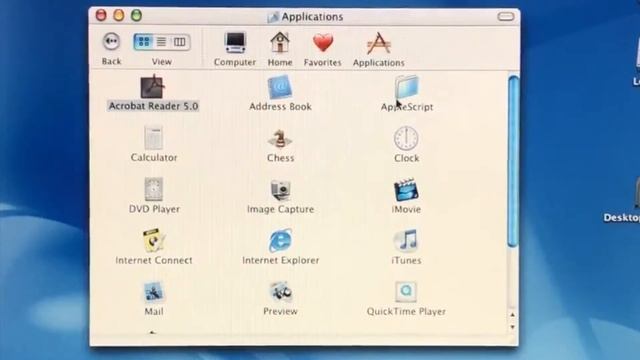640x360 pixels.
Task: Select the iMovie clapperboard icon
Action: click(406, 190)
